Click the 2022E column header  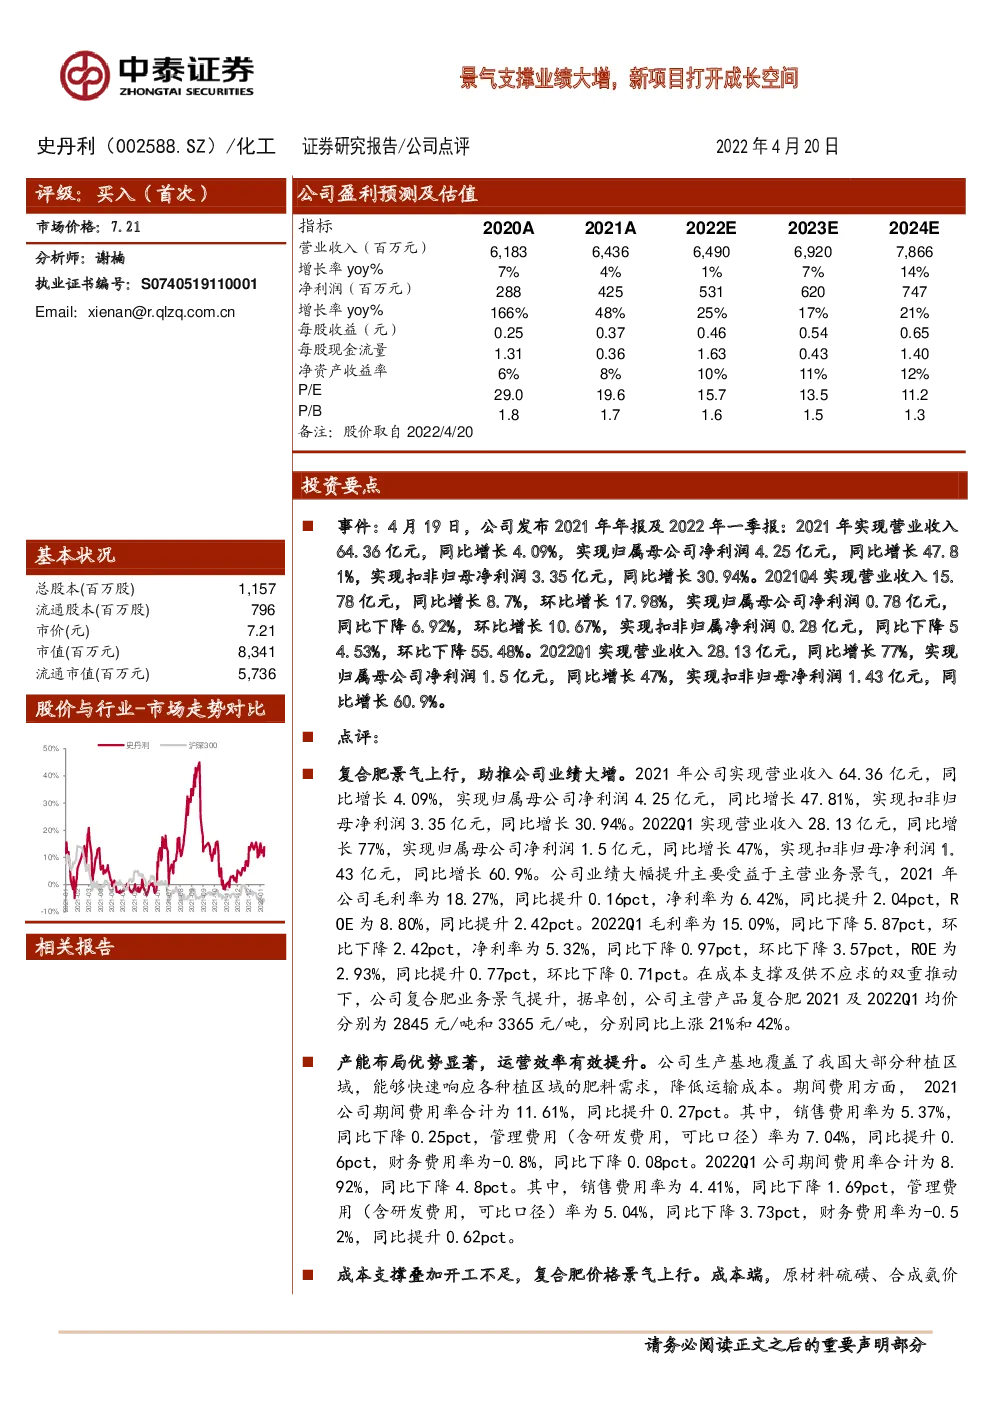[711, 228]
